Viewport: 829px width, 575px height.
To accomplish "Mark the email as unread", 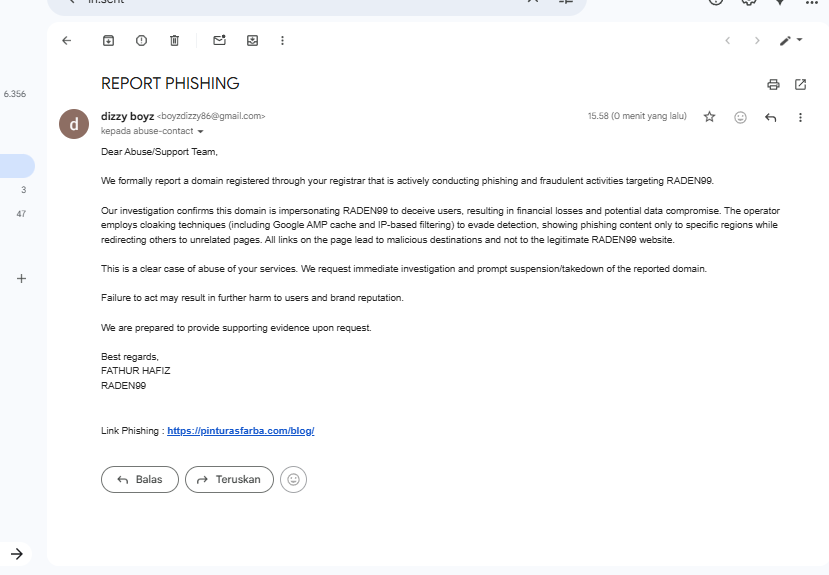I will tap(219, 40).
